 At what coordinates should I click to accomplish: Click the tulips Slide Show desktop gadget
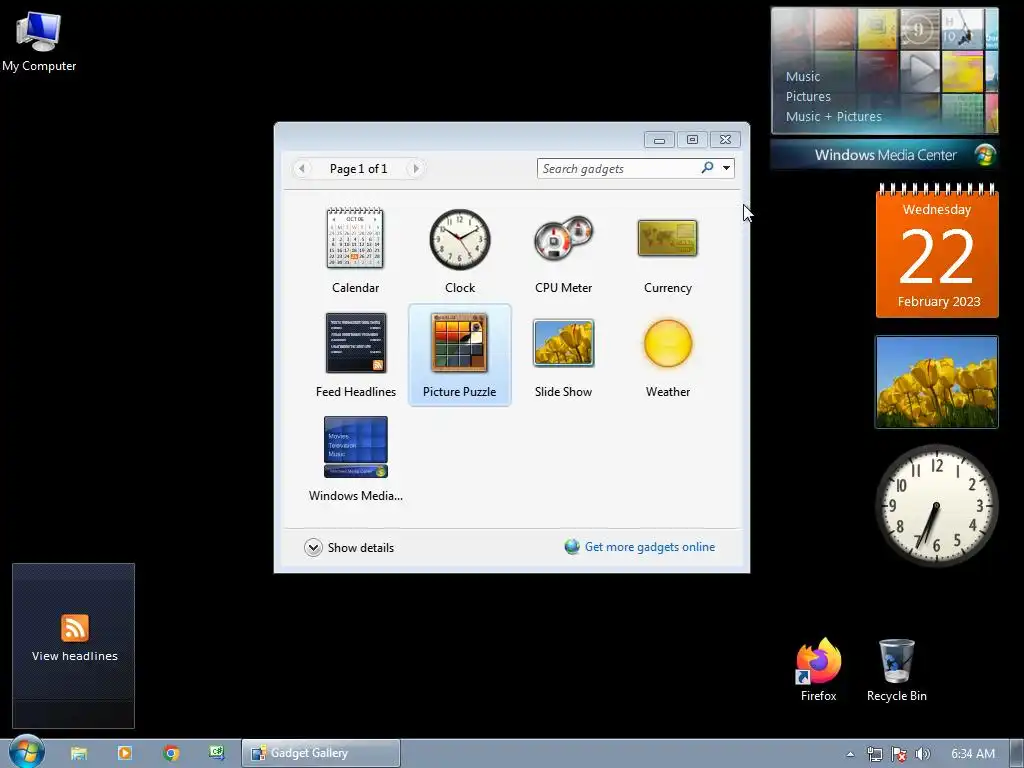click(936, 382)
